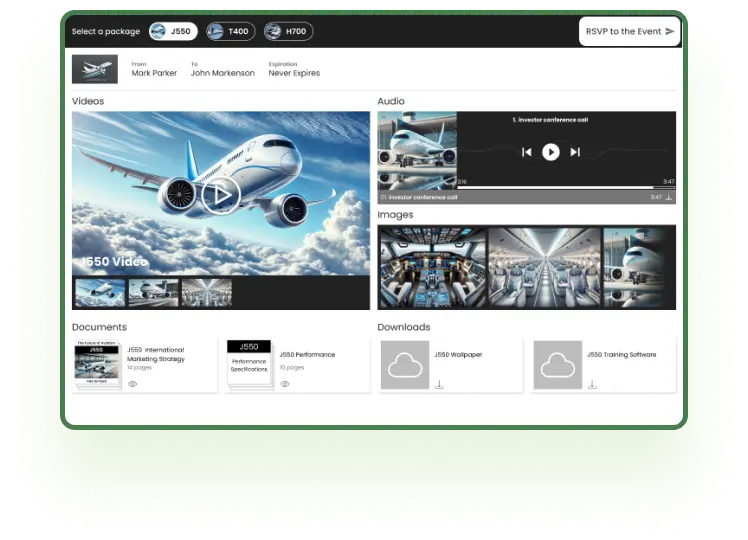The image size is (748, 540).
Task: Play the investor conference call audio
Action: coord(550,152)
